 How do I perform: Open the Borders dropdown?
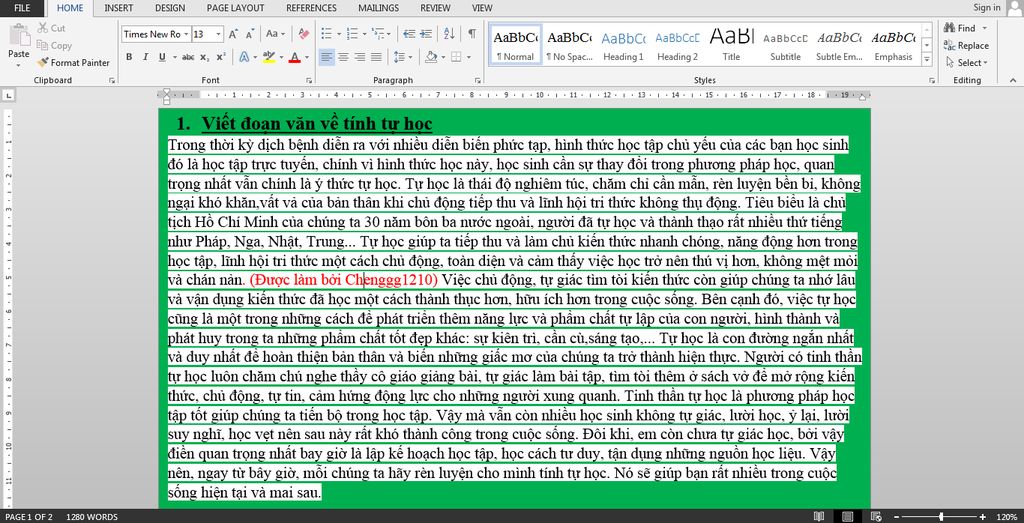pos(469,57)
